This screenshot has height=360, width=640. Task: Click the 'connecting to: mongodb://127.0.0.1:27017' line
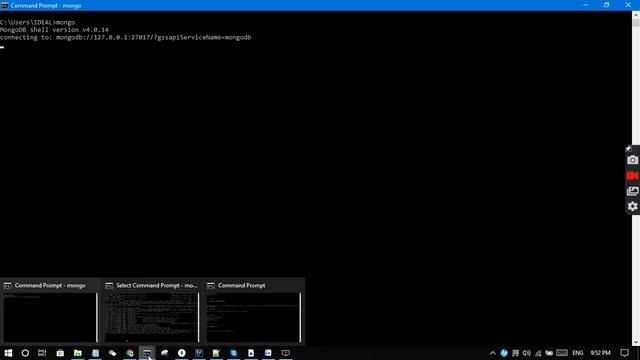pyautogui.click(x=126, y=37)
